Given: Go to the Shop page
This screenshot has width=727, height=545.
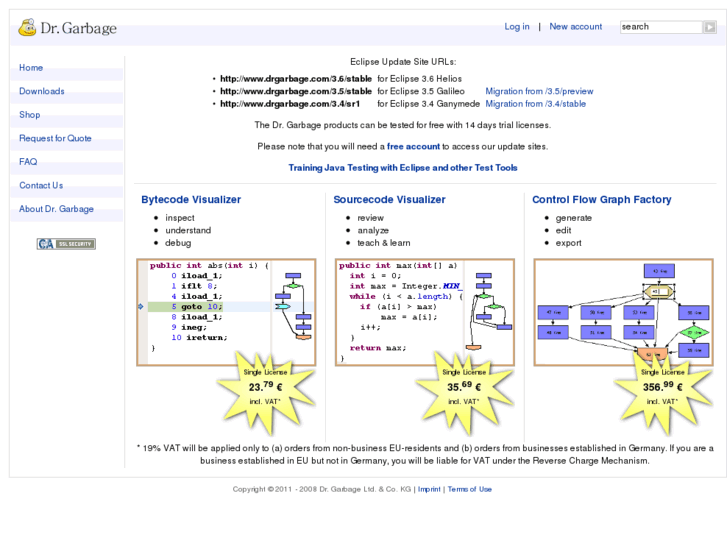Looking at the screenshot, I should (x=30, y=115).
